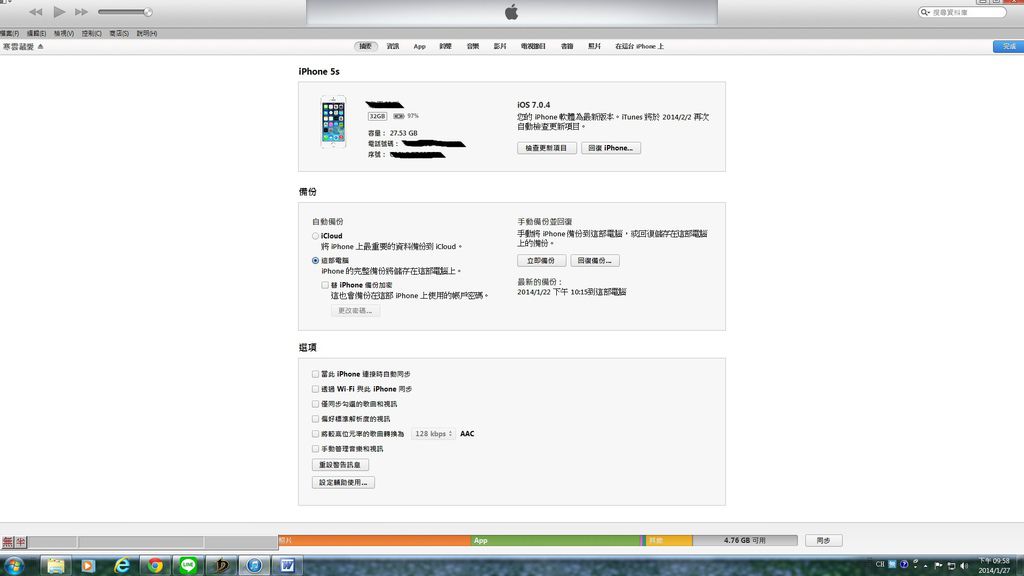Click the blue 完成 done button
This screenshot has width=1024, height=576.
[x=1008, y=46]
